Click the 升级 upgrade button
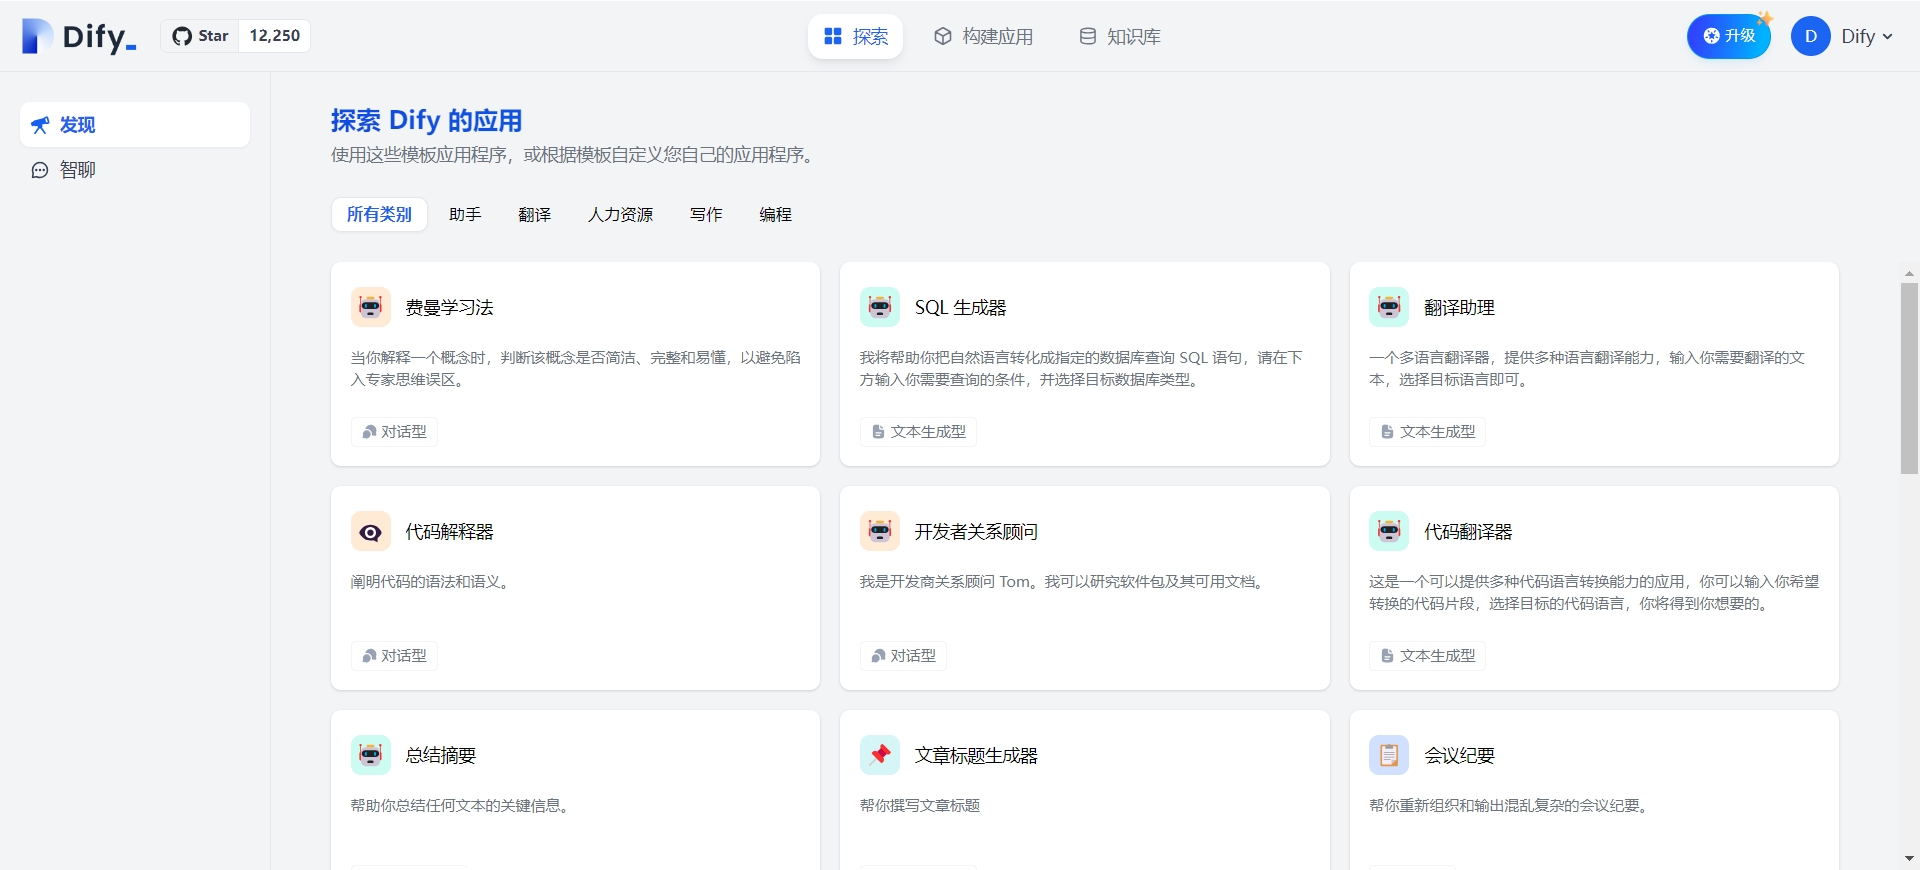The height and width of the screenshot is (870, 1920). coord(1729,36)
